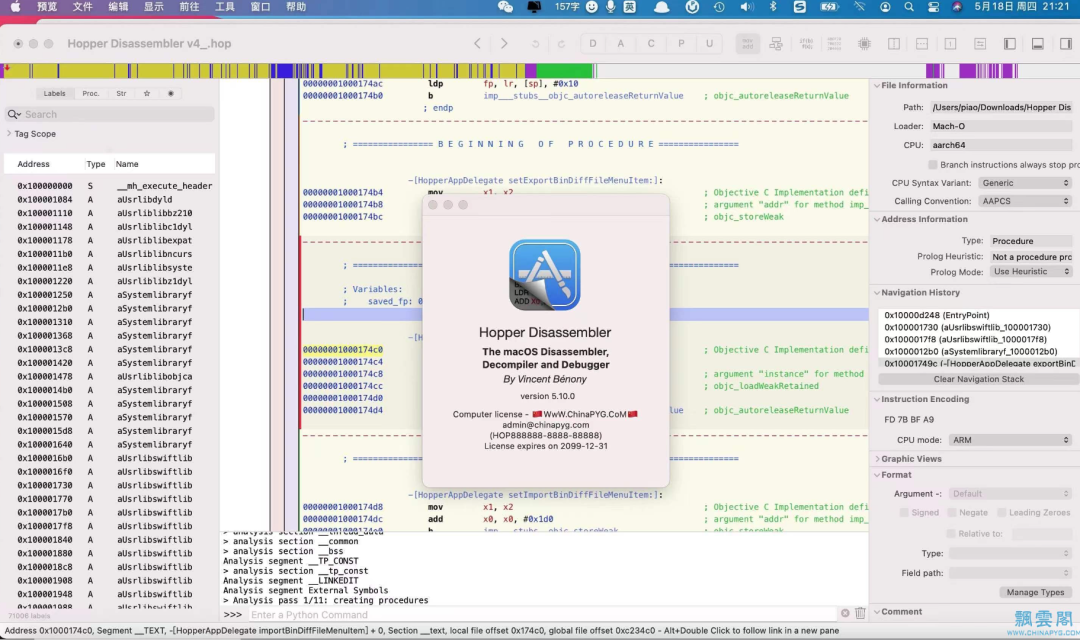Click the undo toolbar icon
The width and height of the screenshot is (1080, 643).
[535, 44]
